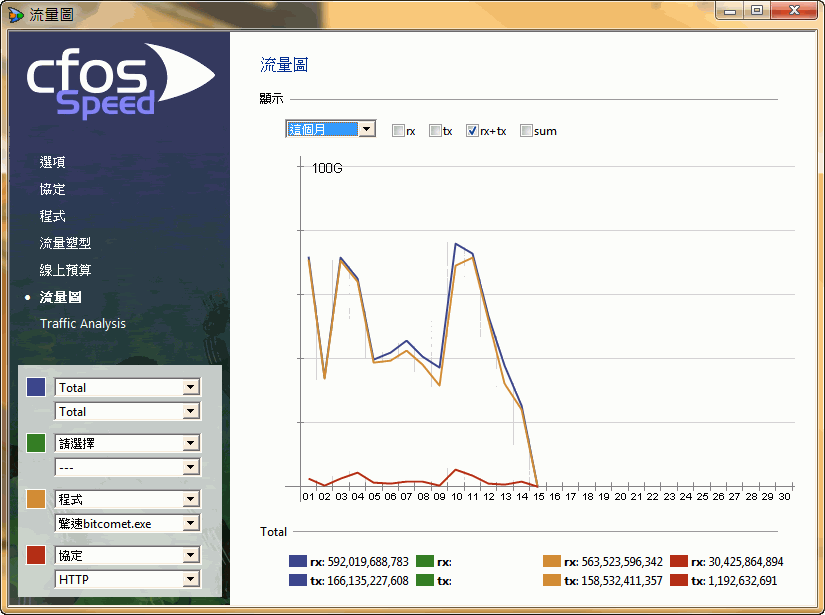Enable the tx checkbox
The height and width of the screenshot is (615, 825).
point(435,131)
